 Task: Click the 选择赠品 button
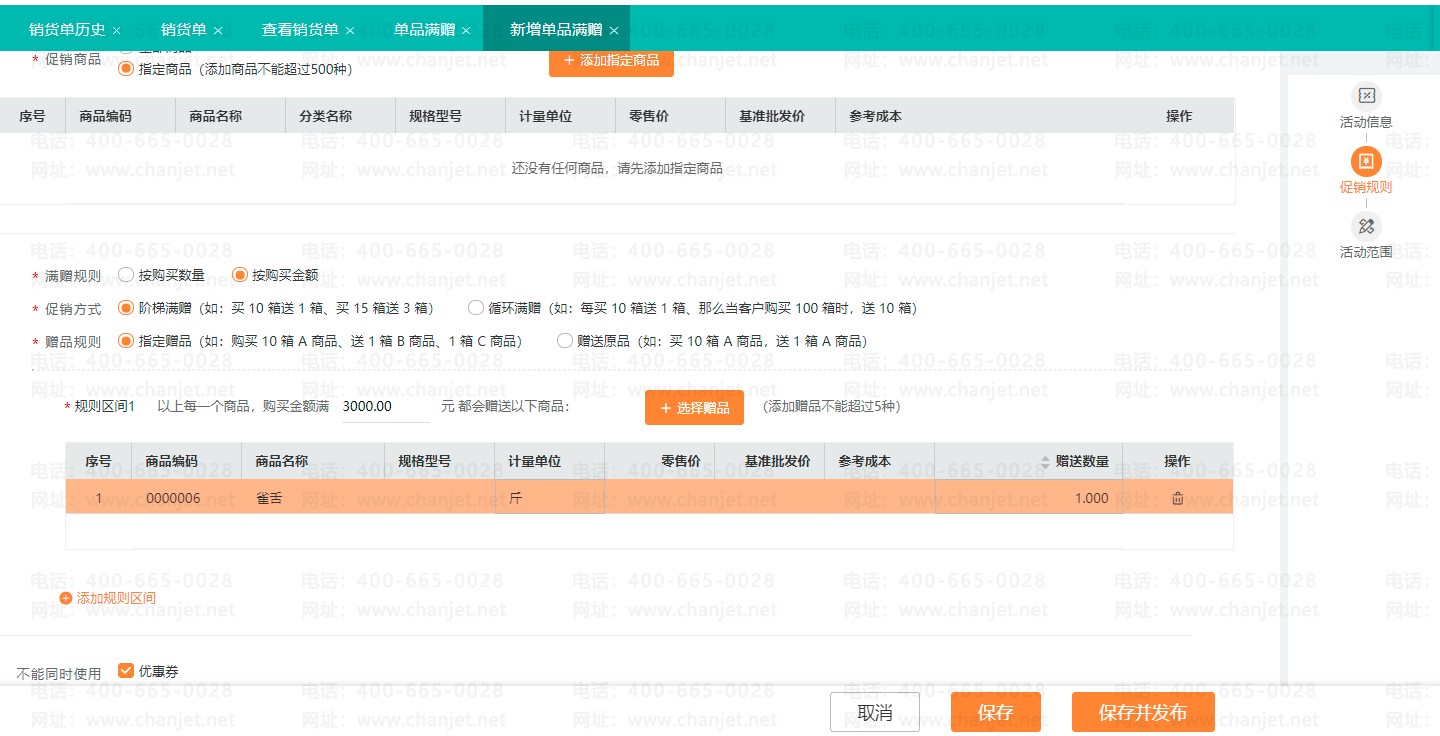[695, 408]
